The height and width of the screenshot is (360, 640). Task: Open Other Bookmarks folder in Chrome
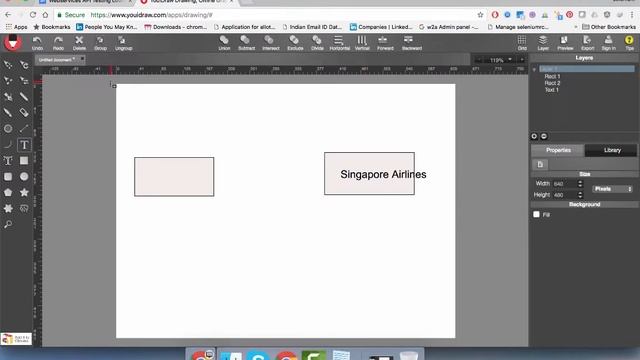[609, 27]
